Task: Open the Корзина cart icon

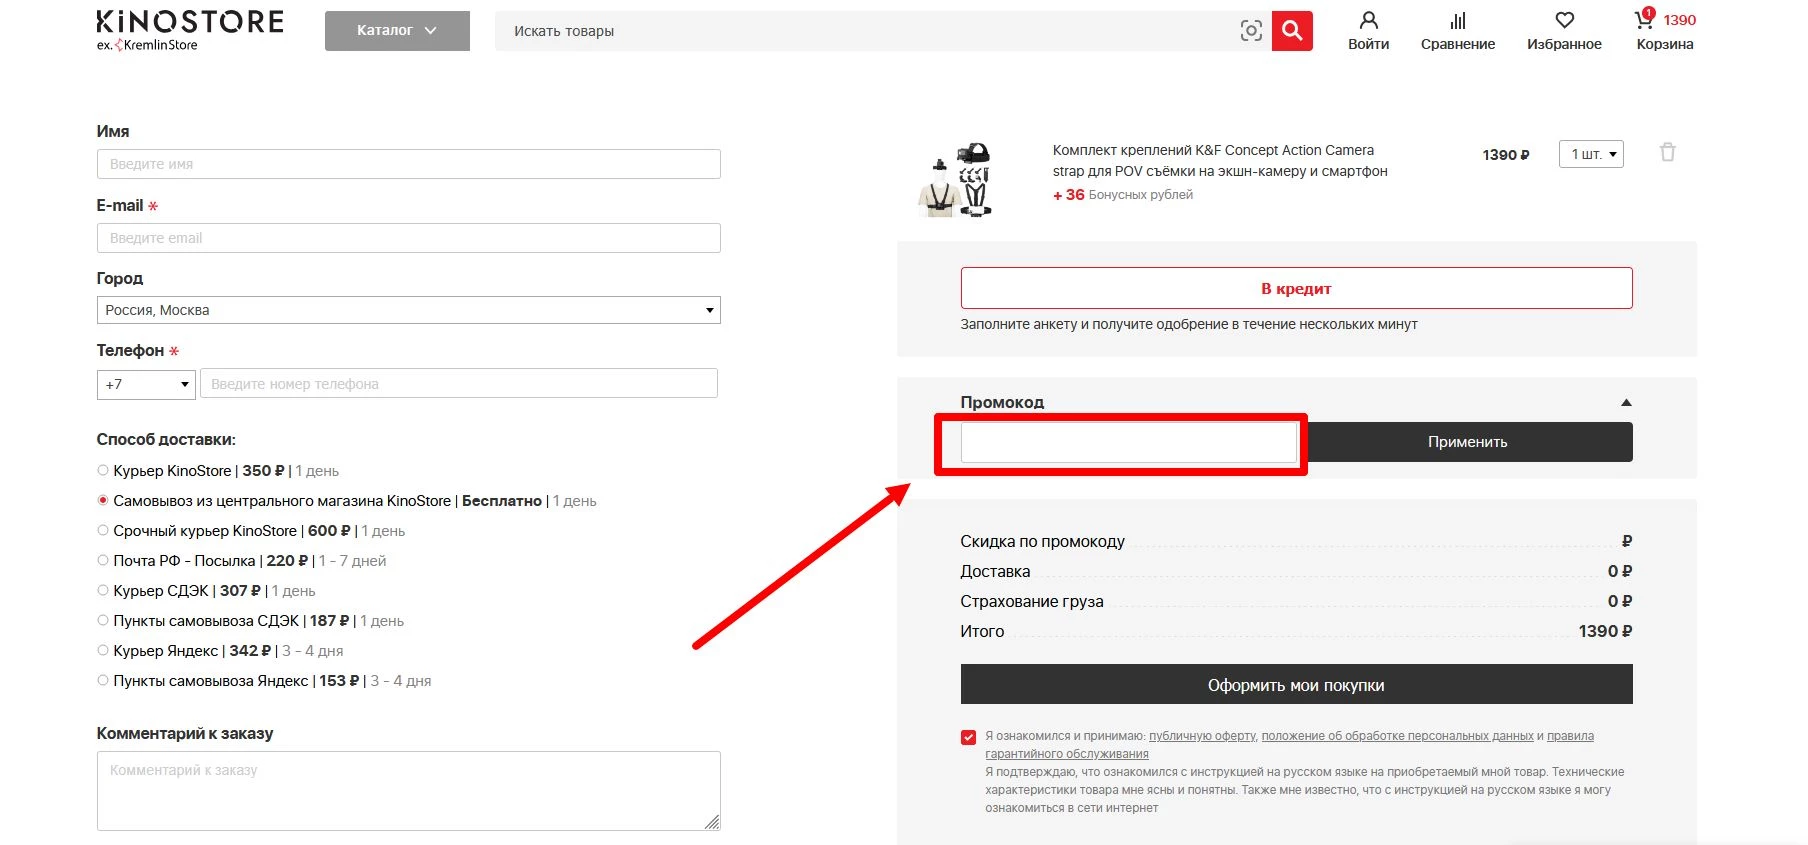Action: click(1645, 21)
